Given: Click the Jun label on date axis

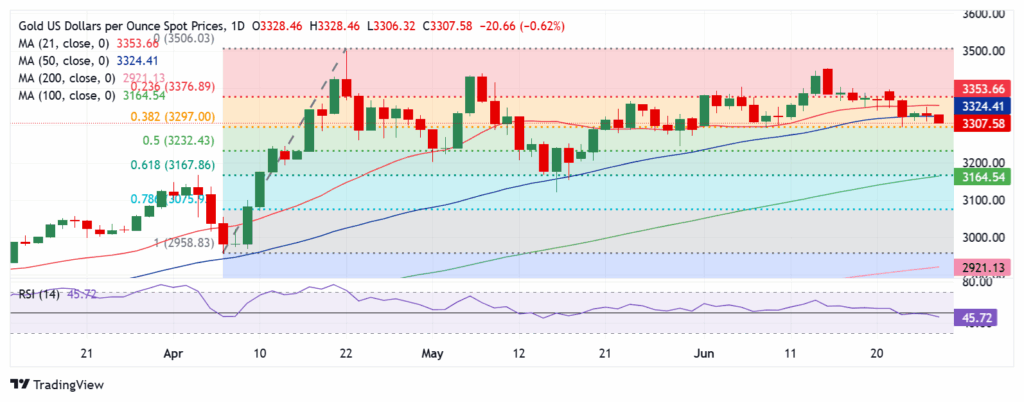Looking at the screenshot, I should tap(704, 354).
